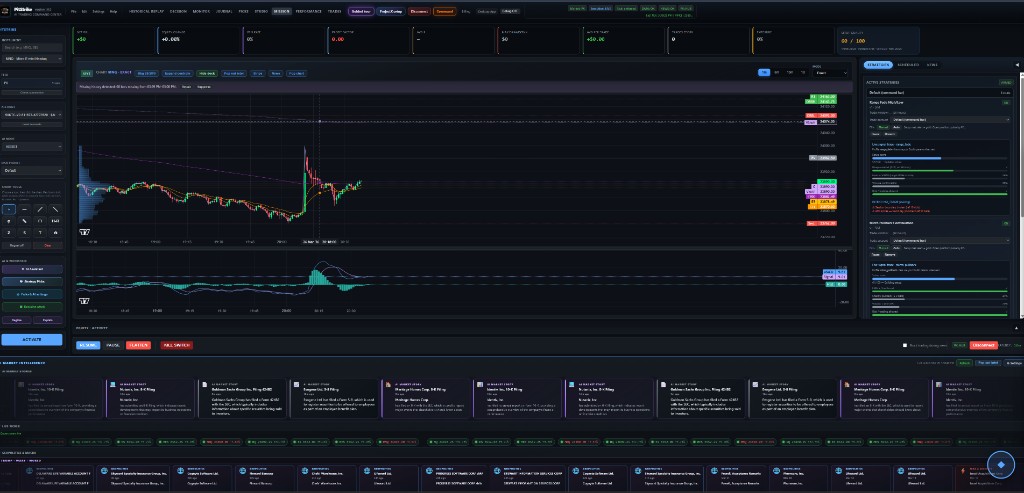Image resolution: width=1024 pixels, height=493 pixels.
Task: Open the chart mode dropdown beside timeframes
Action: click(x=831, y=73)
